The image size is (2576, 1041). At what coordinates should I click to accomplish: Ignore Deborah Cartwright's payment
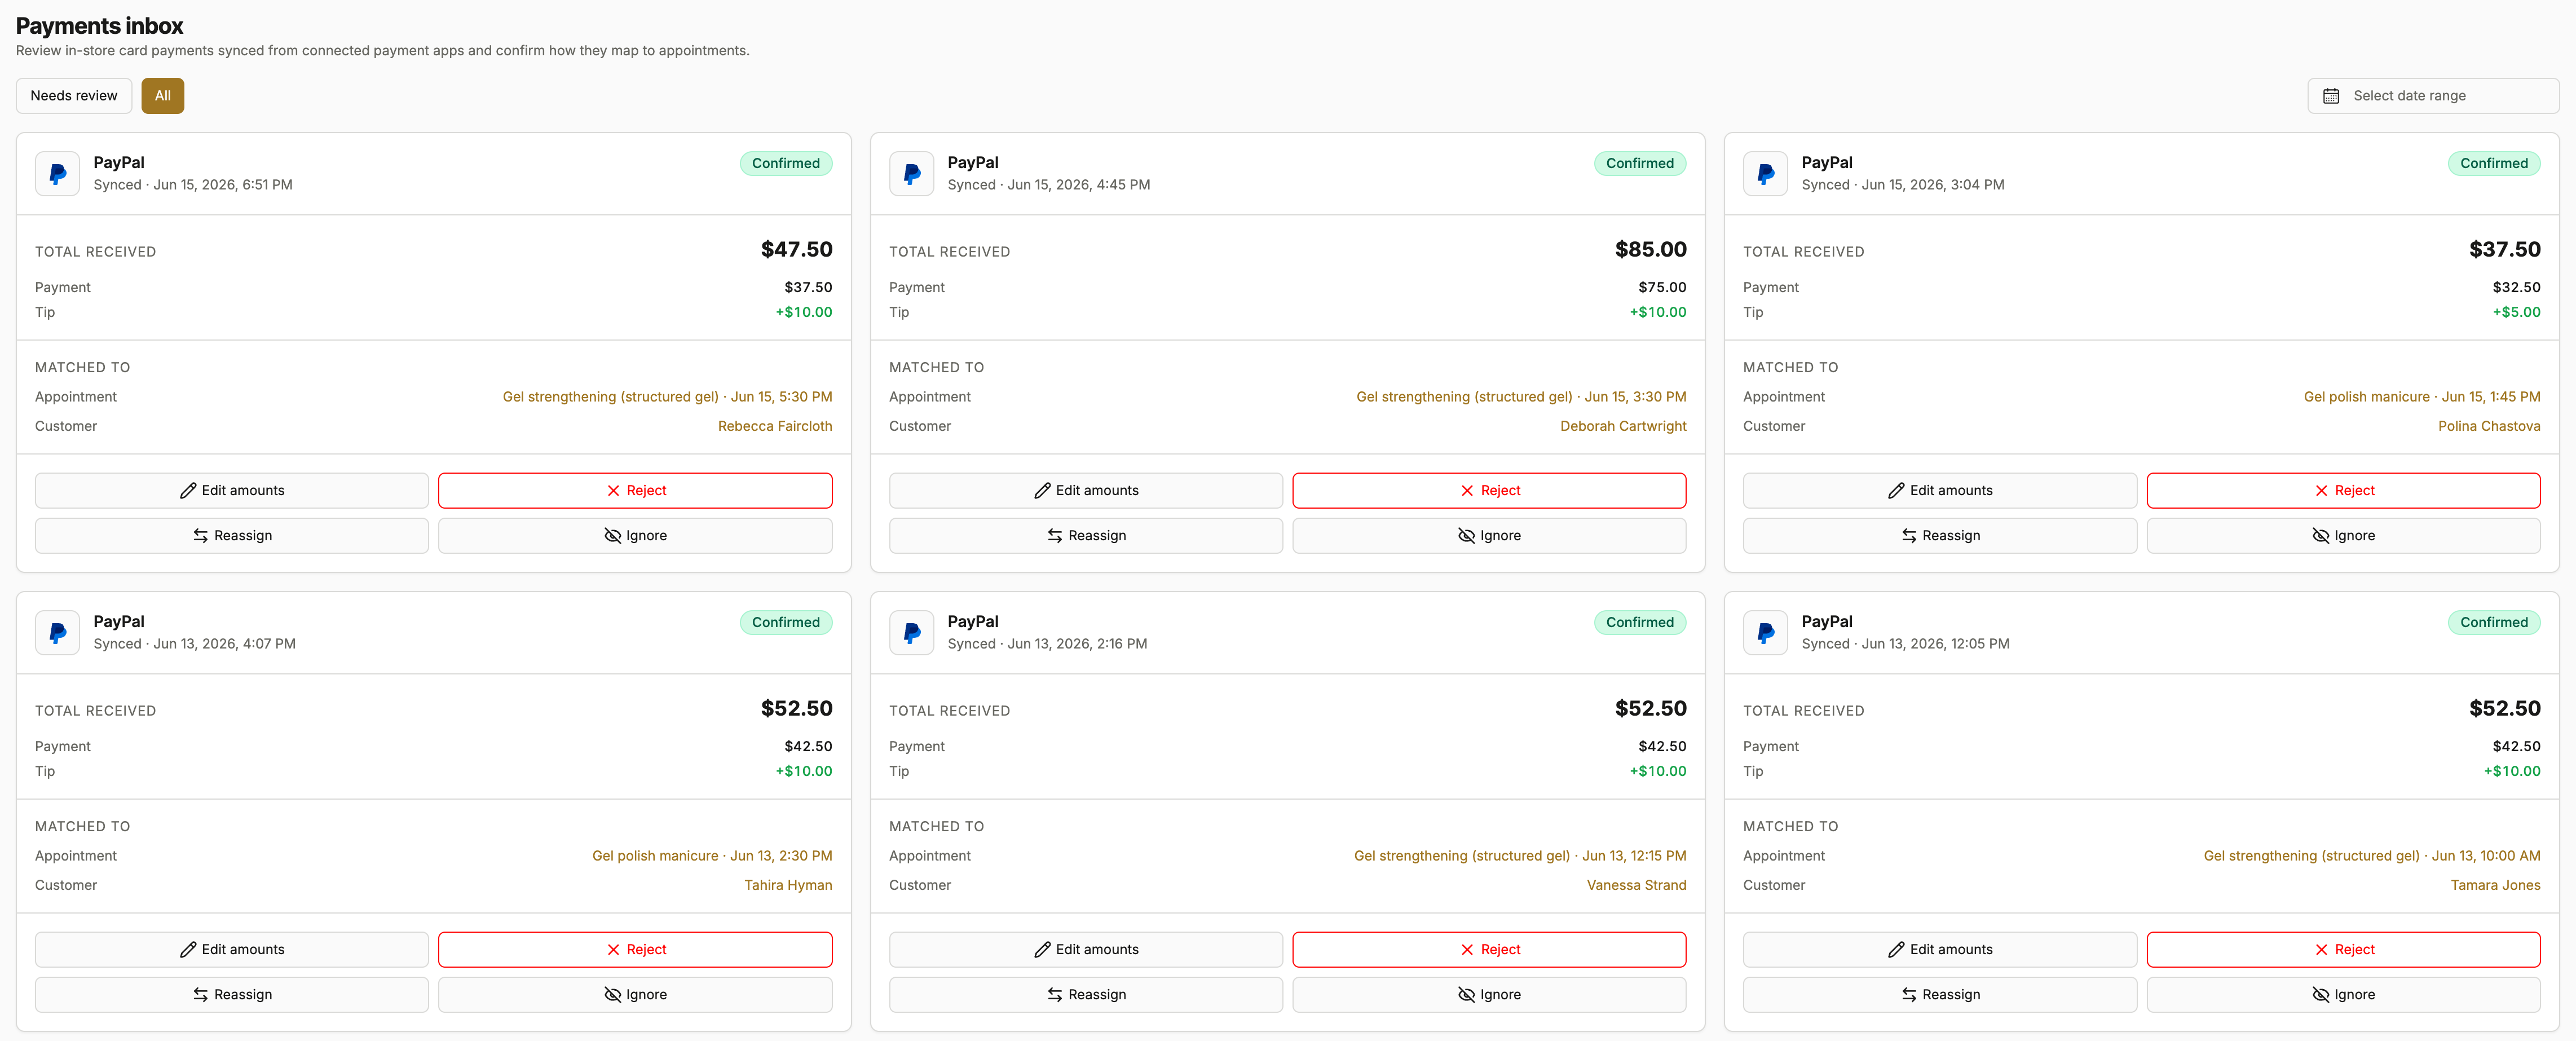point(1489,536)
